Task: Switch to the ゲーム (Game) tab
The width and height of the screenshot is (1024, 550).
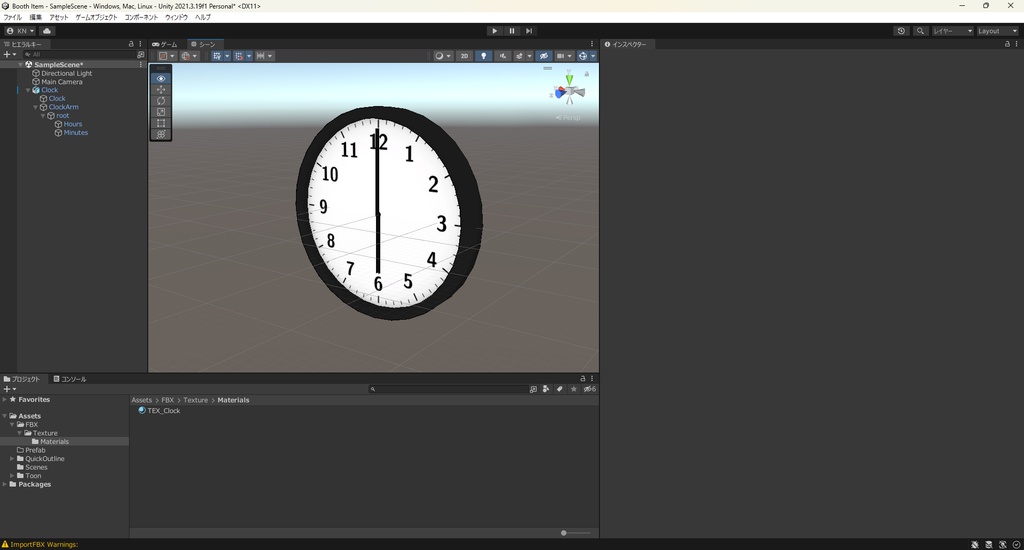Action: click(x=165, y=44)
